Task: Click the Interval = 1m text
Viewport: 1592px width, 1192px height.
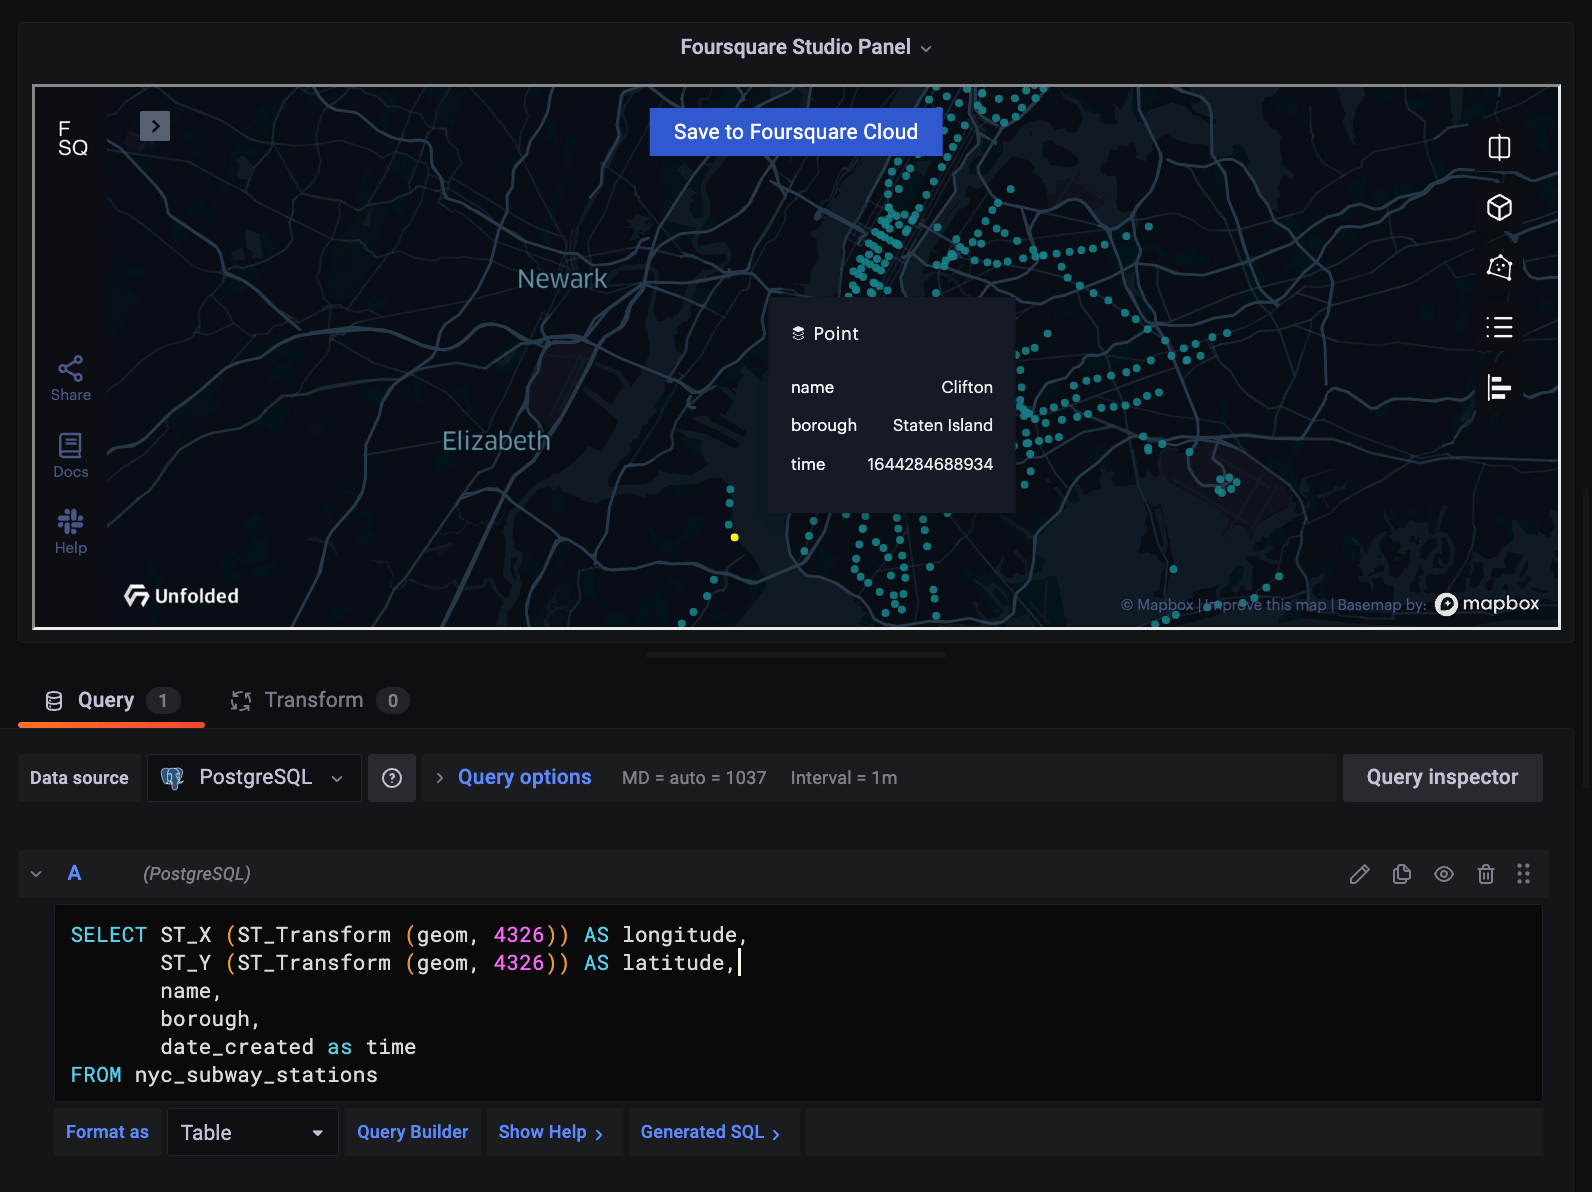Action: [844, 778]
